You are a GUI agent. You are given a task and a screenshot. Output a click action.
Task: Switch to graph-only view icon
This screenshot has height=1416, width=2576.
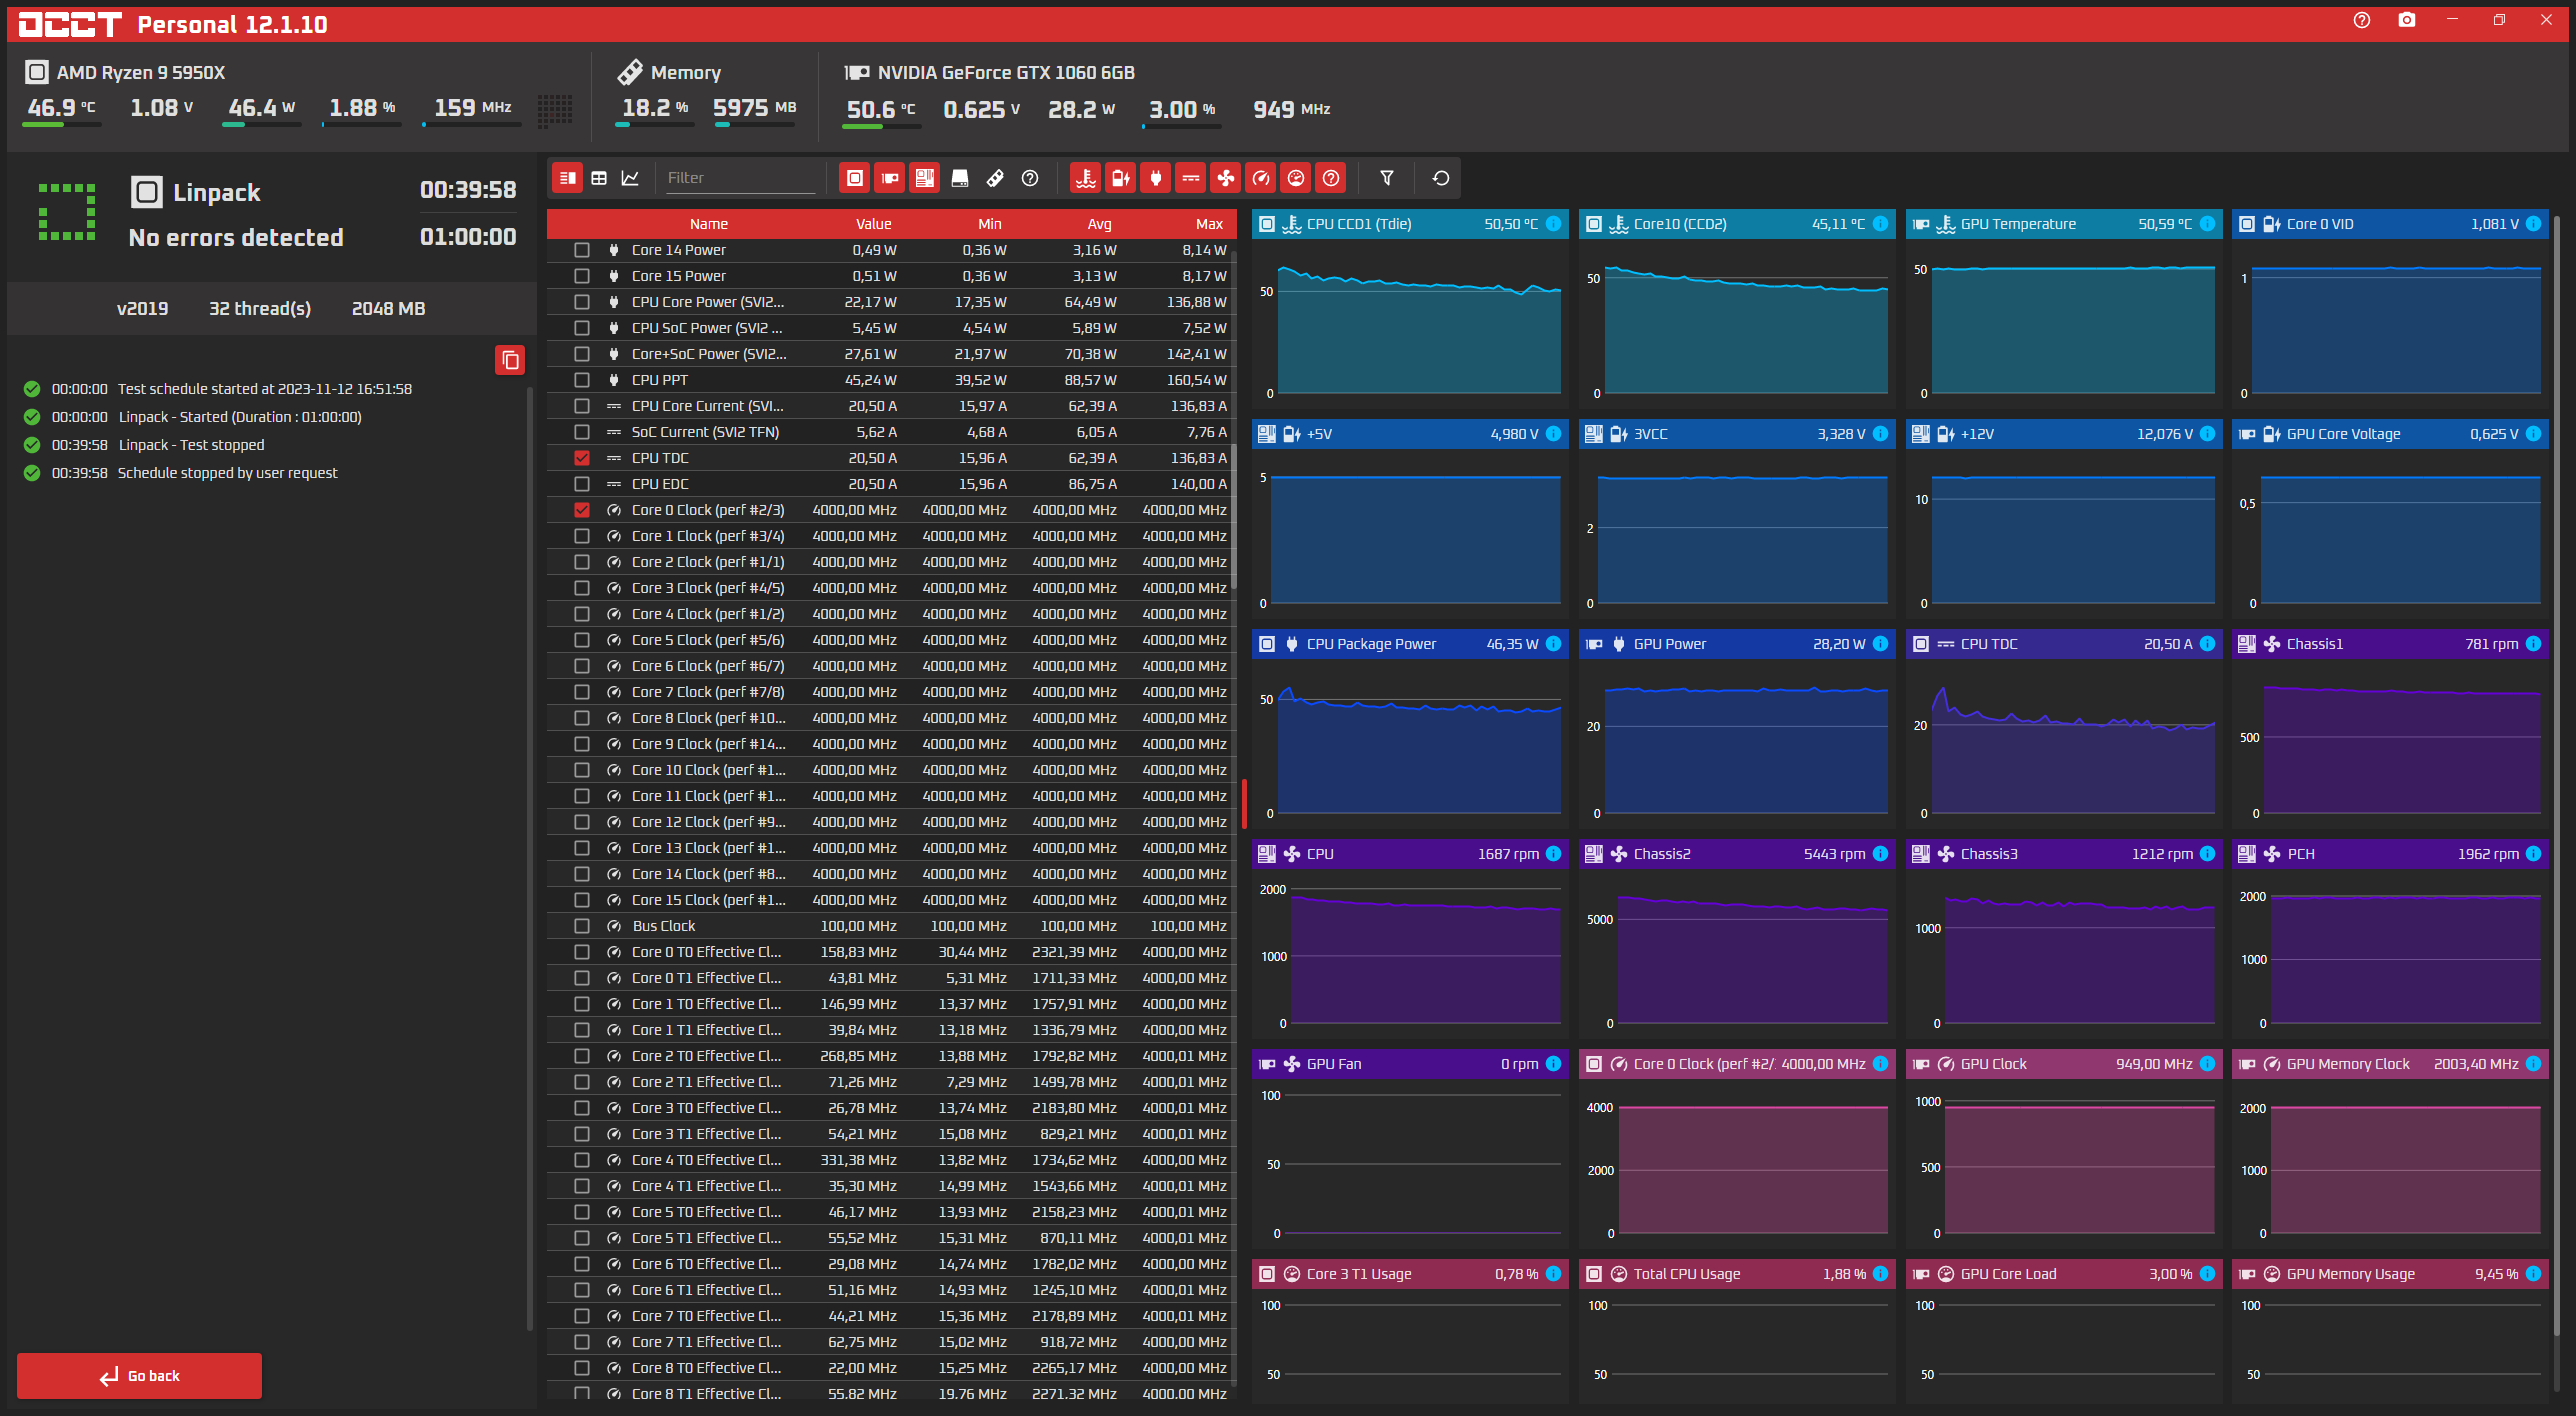coord(630,178)
